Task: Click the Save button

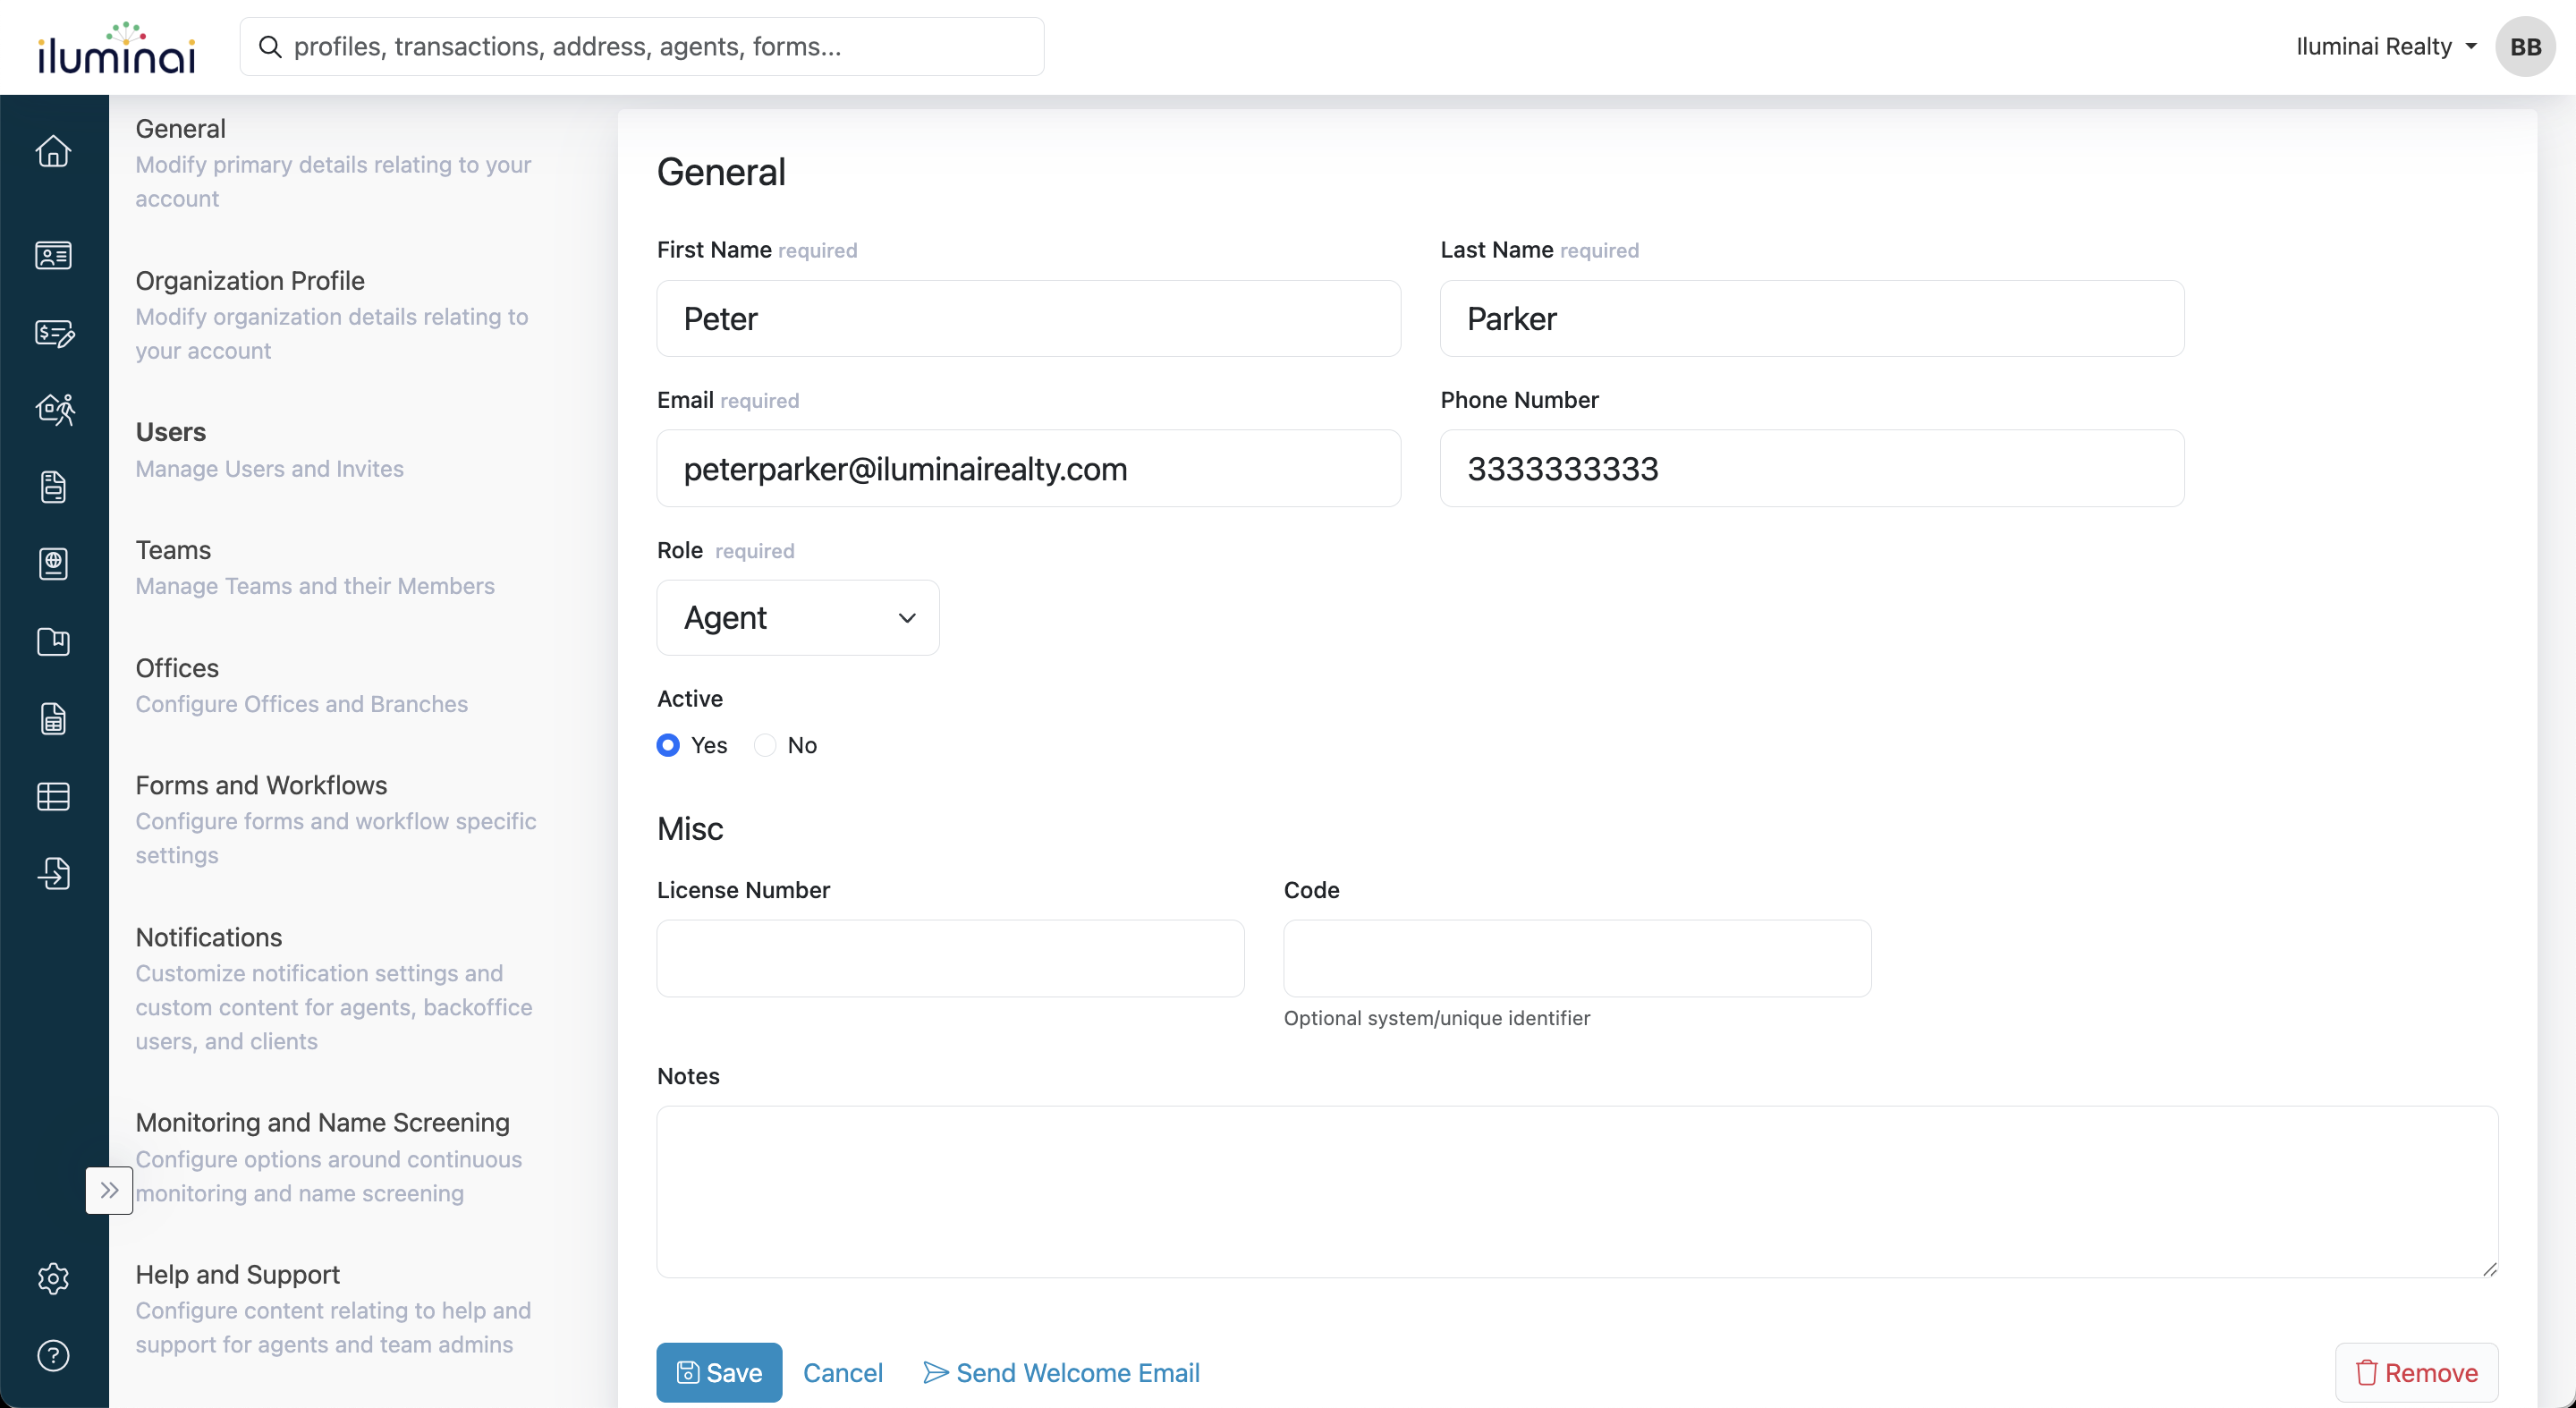Action: click(719, 1372)
